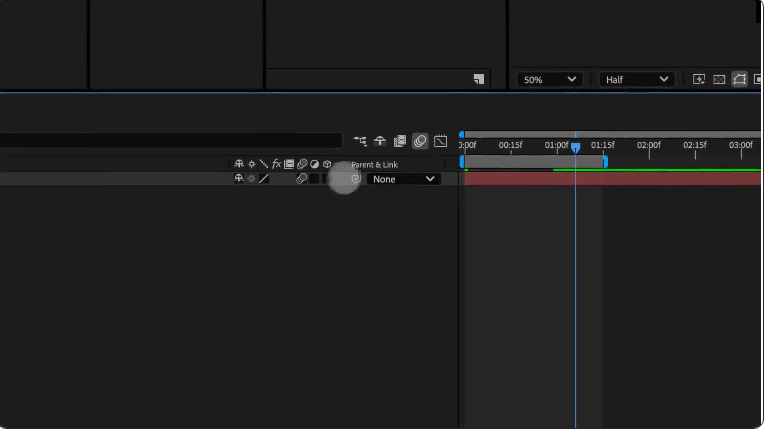Open the 50% magnification dropdown

(550, 80)
